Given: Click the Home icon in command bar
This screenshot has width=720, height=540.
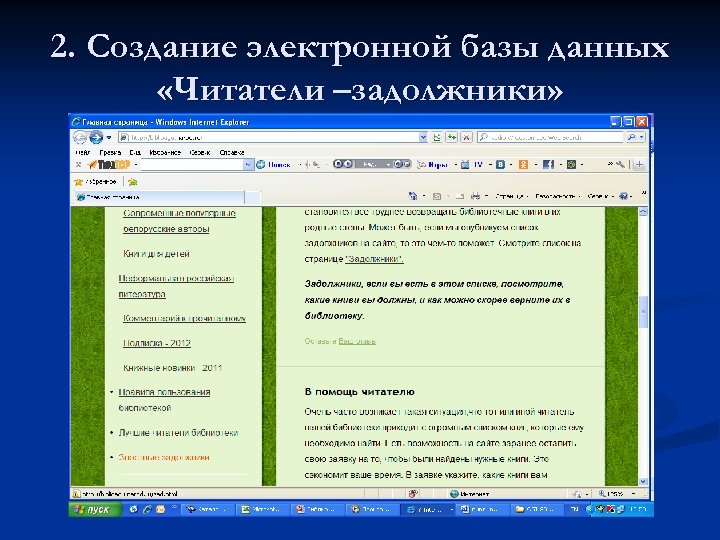Looking at the screenshot, I should pyautogui.click(x=413, y=196).
